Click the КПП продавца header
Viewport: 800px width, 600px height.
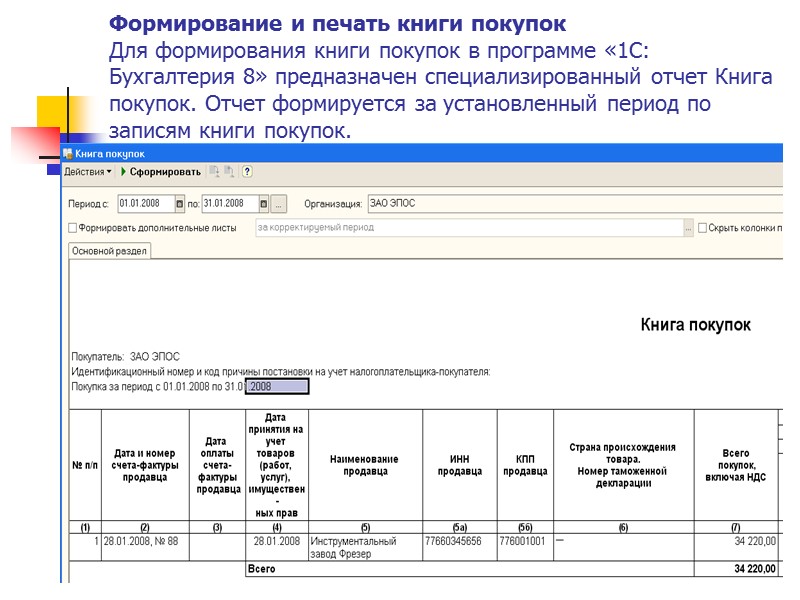click(x=525, y=465)
